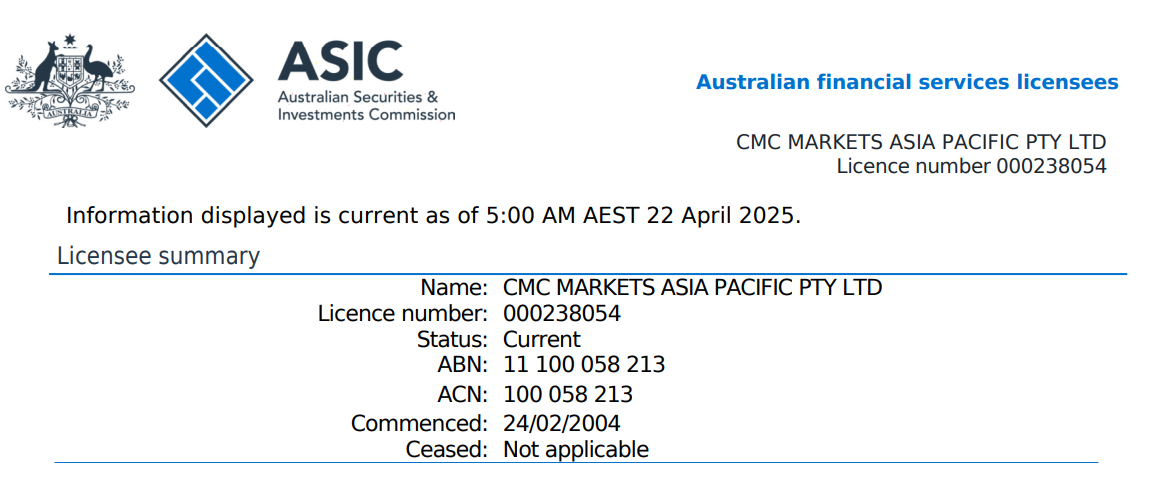Click the ACN field label
Image resolution: width=1154 pixels, height=479 pixels.
pyautogui.click(x=462, y=395)
